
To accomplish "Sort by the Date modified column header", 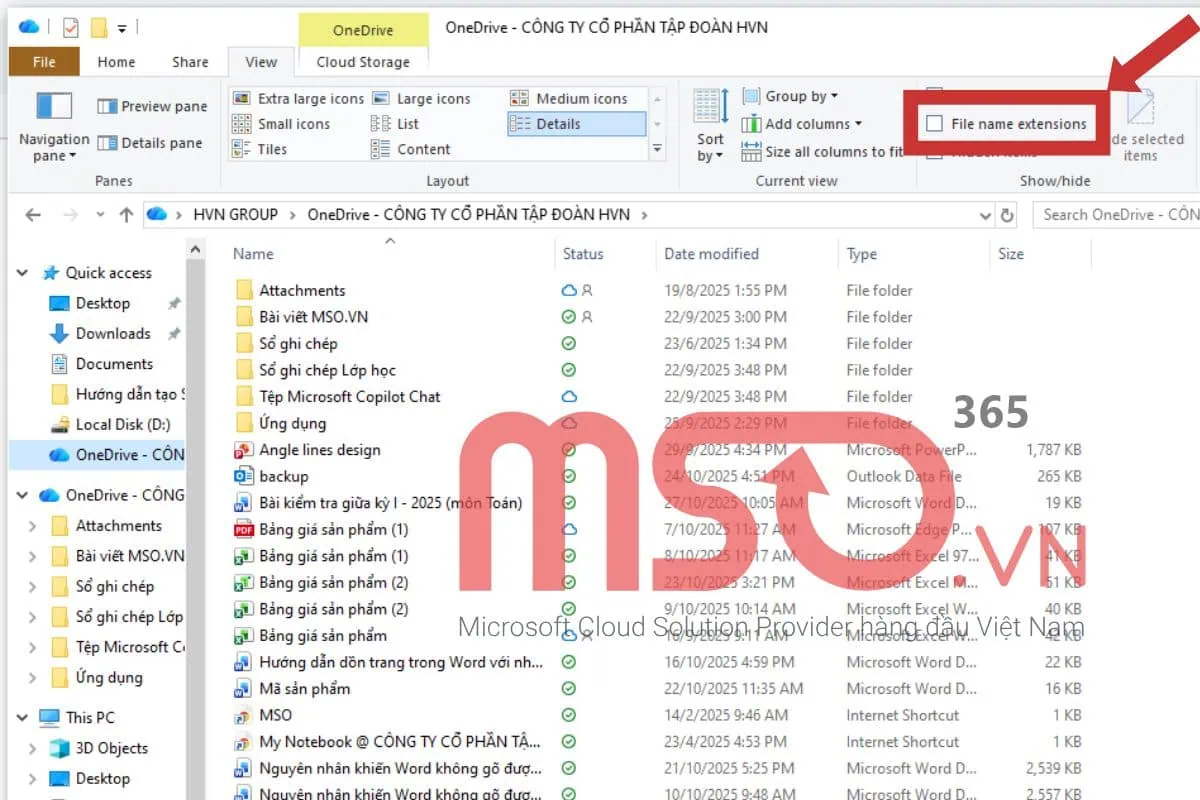I will click(711, 254).
